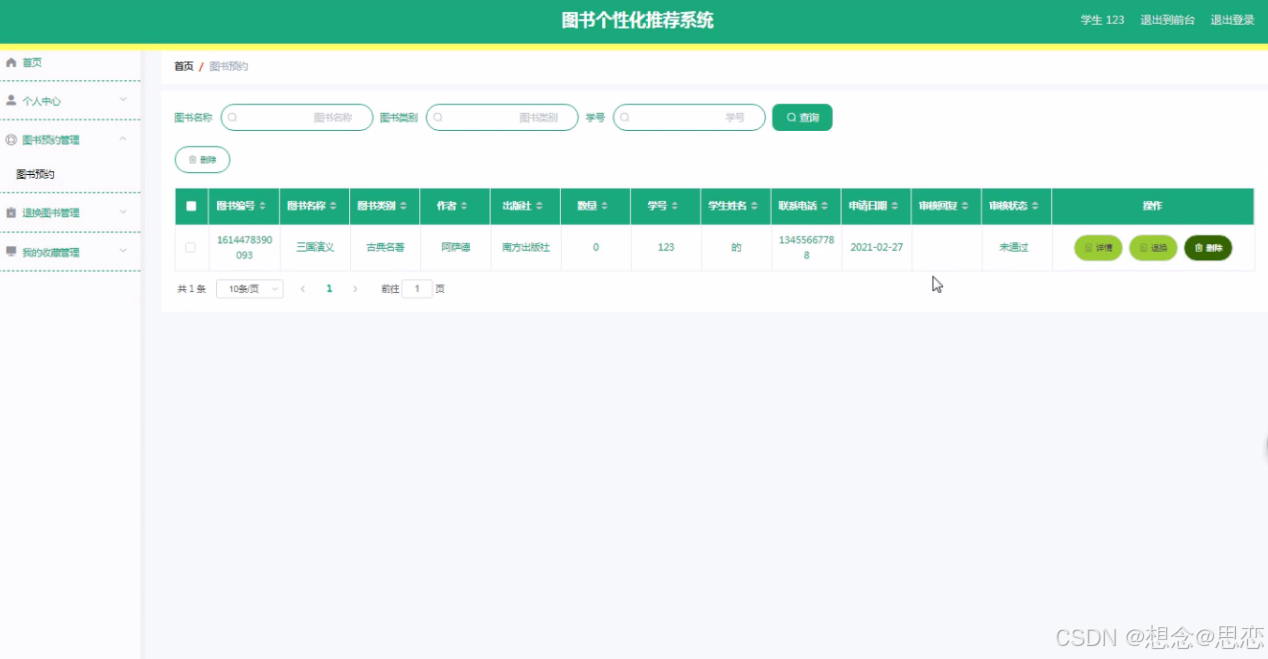Viewport: 1268px width, 659px height.
Task: Select all rows via header checkbox
Action: coord(191,206)
